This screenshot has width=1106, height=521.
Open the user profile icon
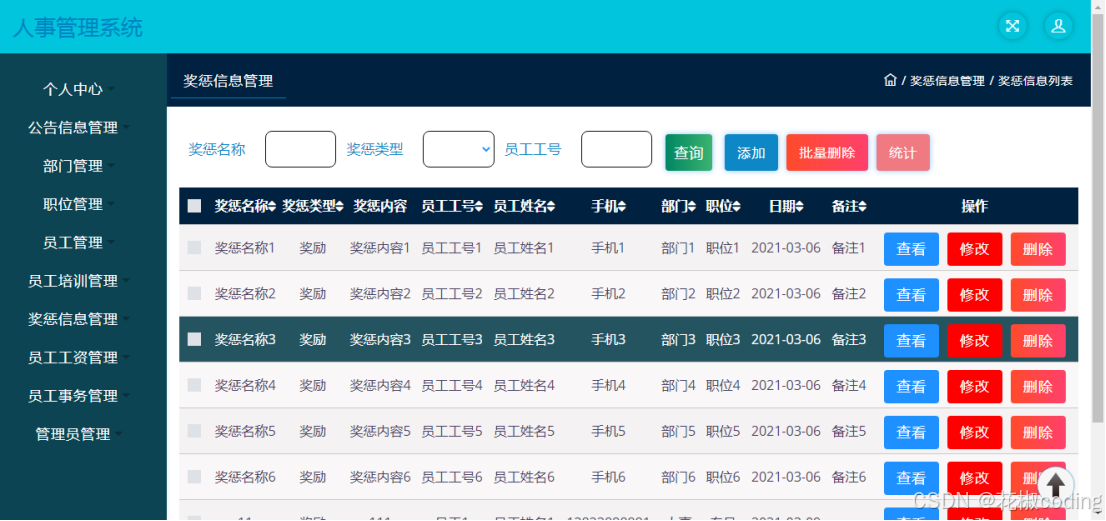[x=1058, y=27]
